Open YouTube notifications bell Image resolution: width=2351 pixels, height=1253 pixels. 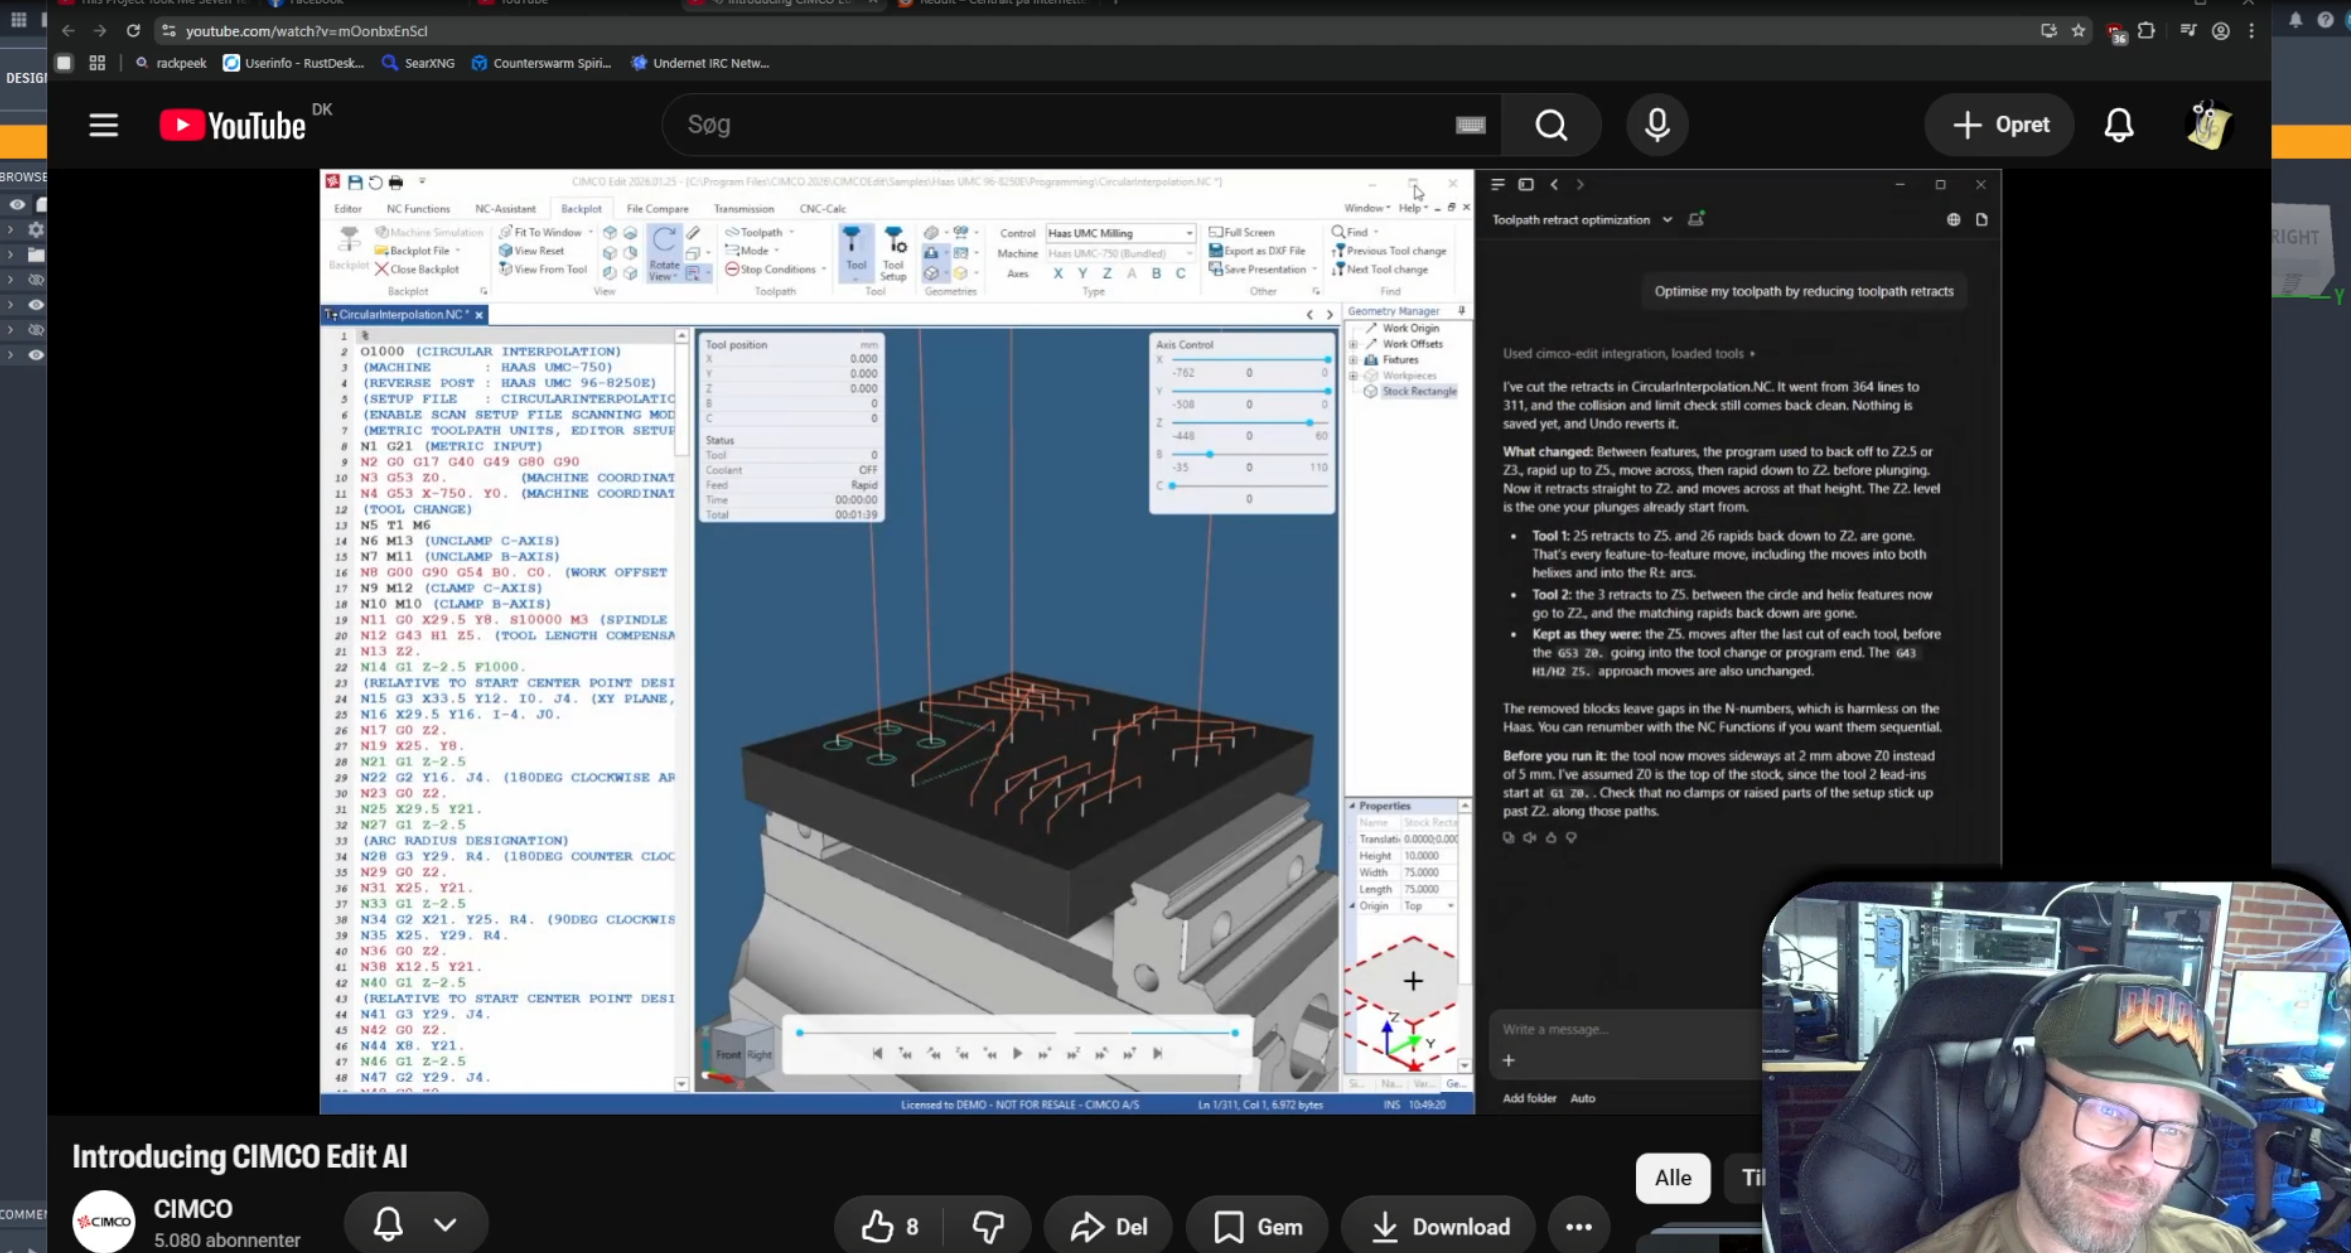click(2118, 125)
